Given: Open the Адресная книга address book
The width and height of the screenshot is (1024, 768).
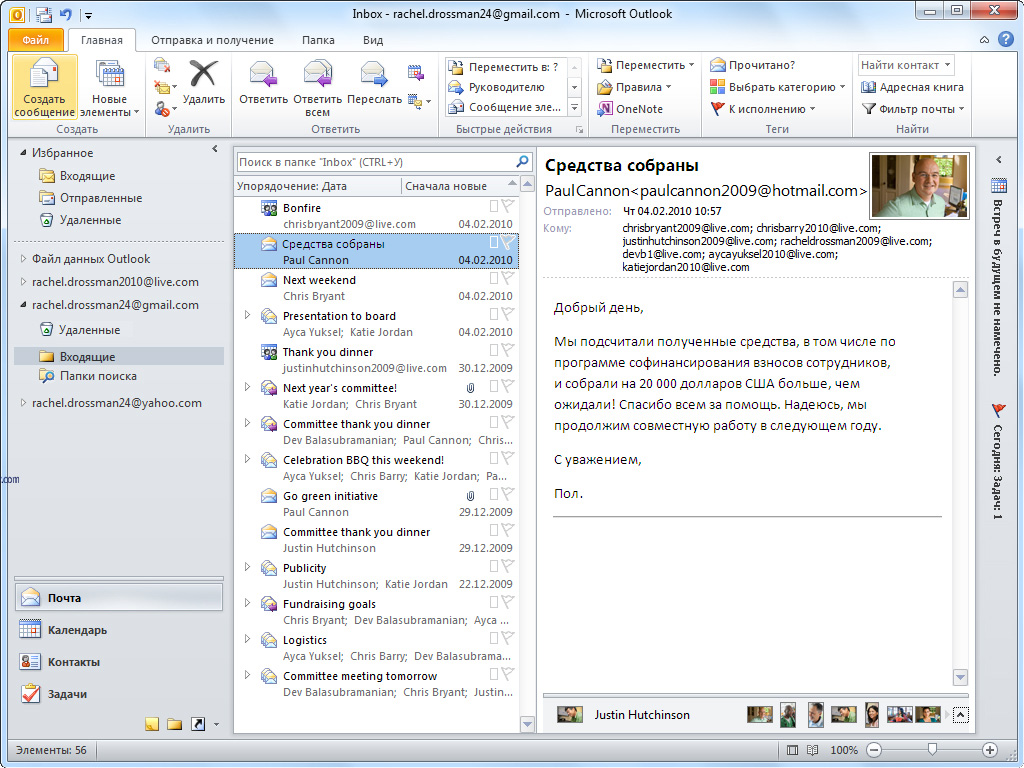Looking at the screenshot, I should 911,87.
